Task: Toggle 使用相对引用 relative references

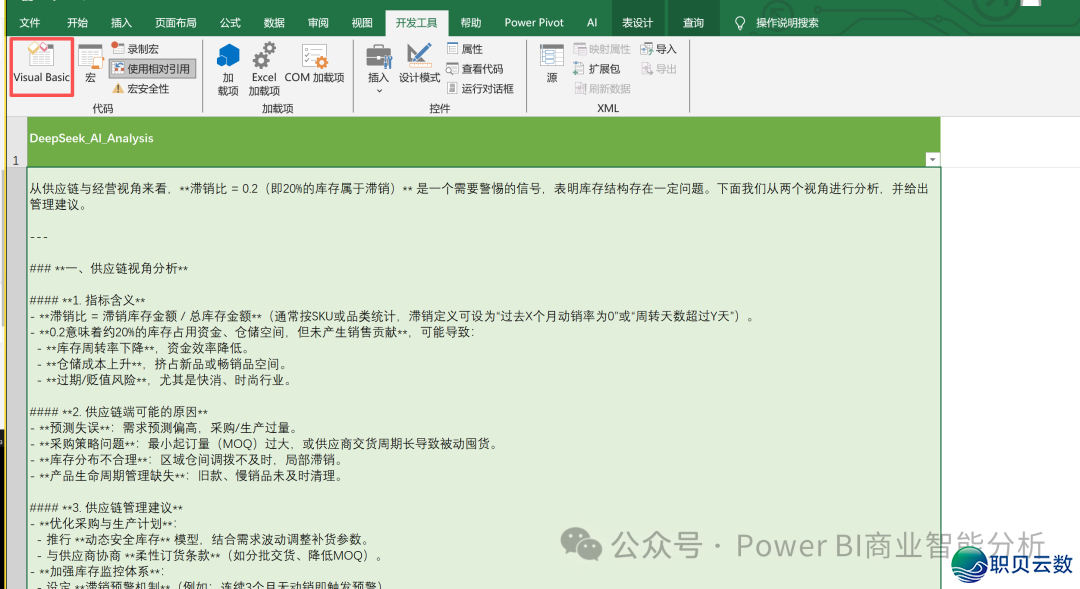Action: [151, 68]
